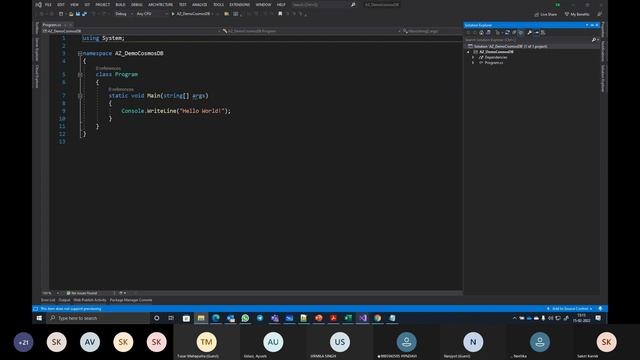Image resolution: width=640 pixels, height=360 pixels.
Task: Click the taskbar search box
Action: [98, 318]
